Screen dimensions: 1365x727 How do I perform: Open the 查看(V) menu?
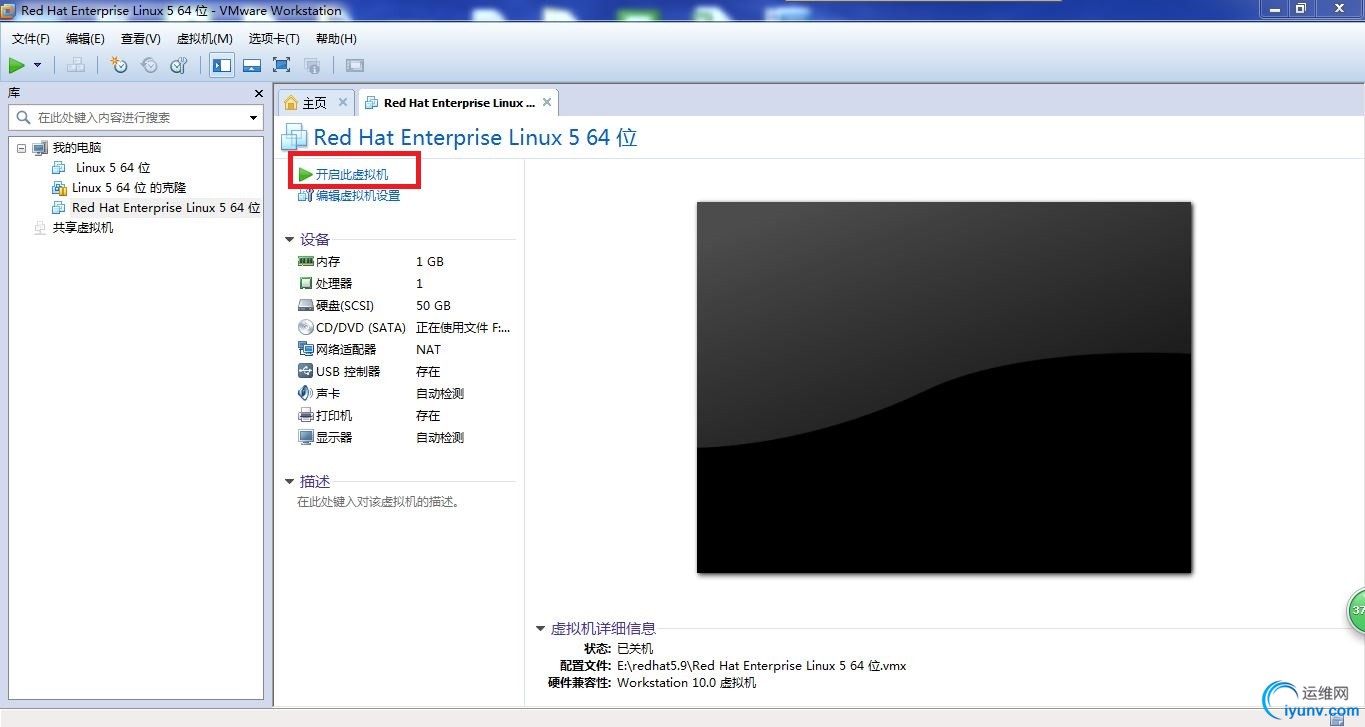[x=141, y=39]
